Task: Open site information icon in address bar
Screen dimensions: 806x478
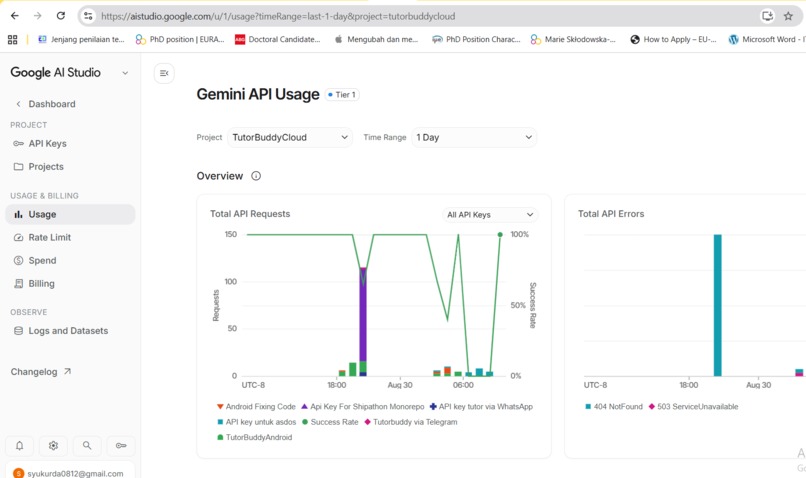Action: click(88, 16)
